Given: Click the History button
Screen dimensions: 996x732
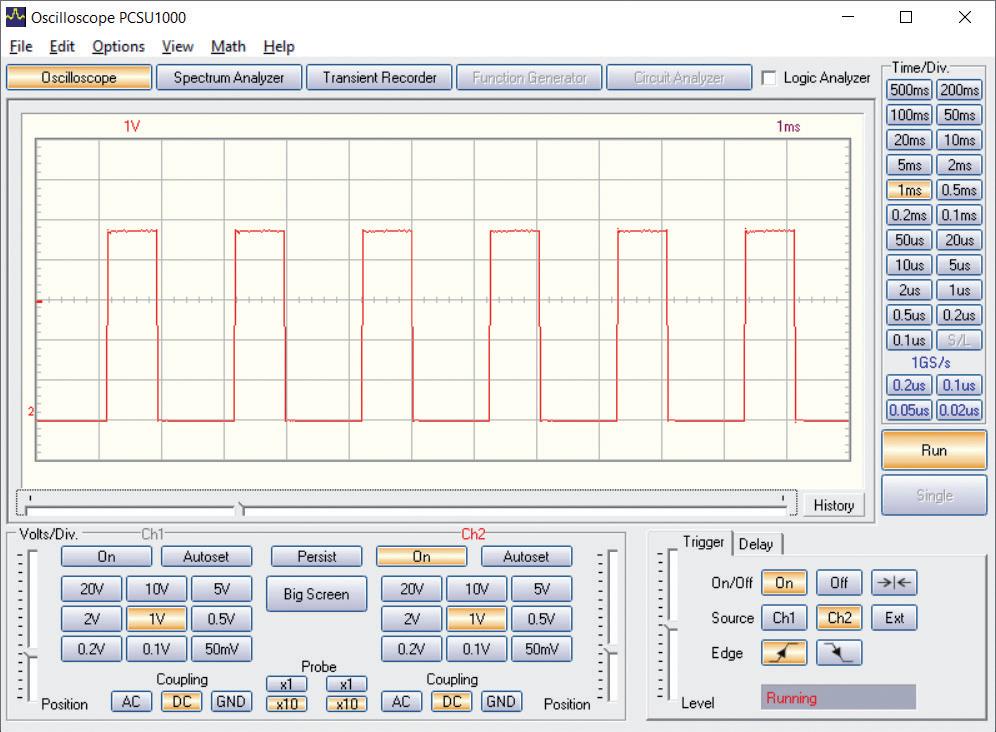Looking at the screenshot, I should 833,505.
